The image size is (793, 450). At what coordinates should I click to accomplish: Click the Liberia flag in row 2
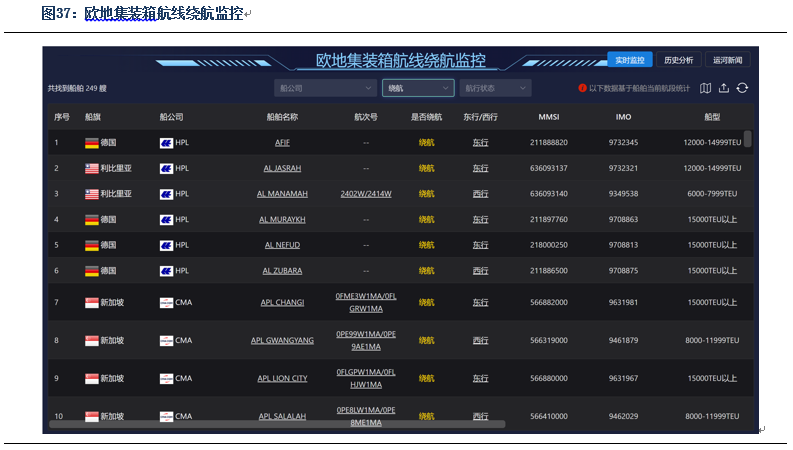[92, 168]
